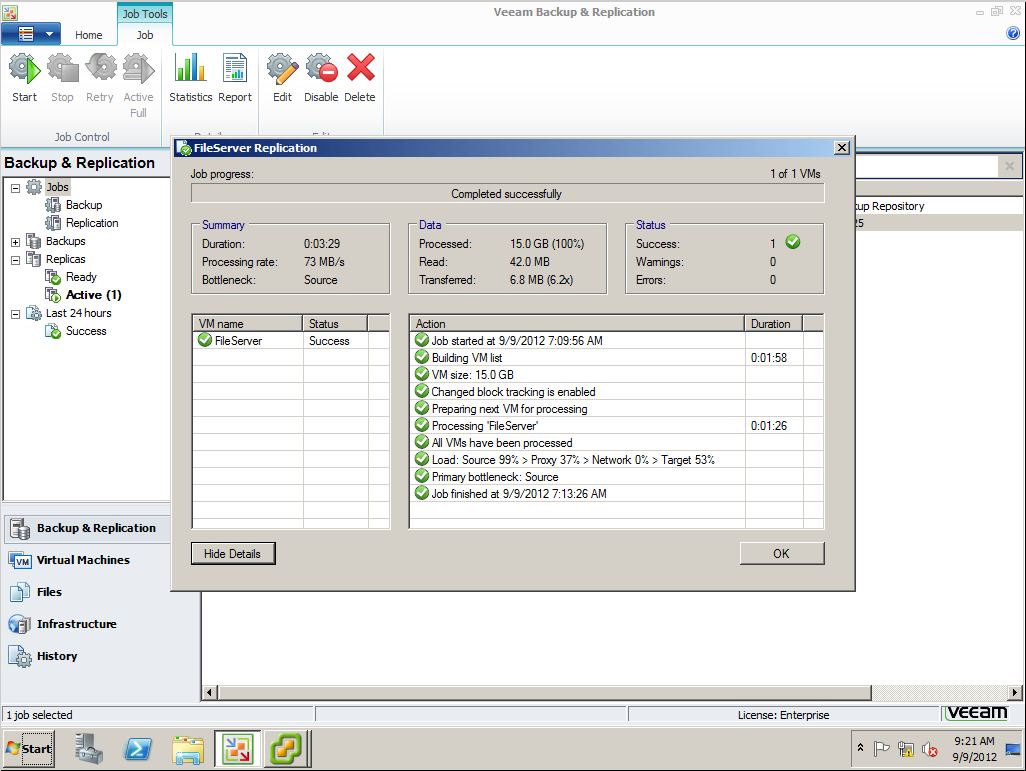Screen dimensions: 1026x771
Task: Select 'Load: Source 99%' action row
Action: click(x=616, y=459)
